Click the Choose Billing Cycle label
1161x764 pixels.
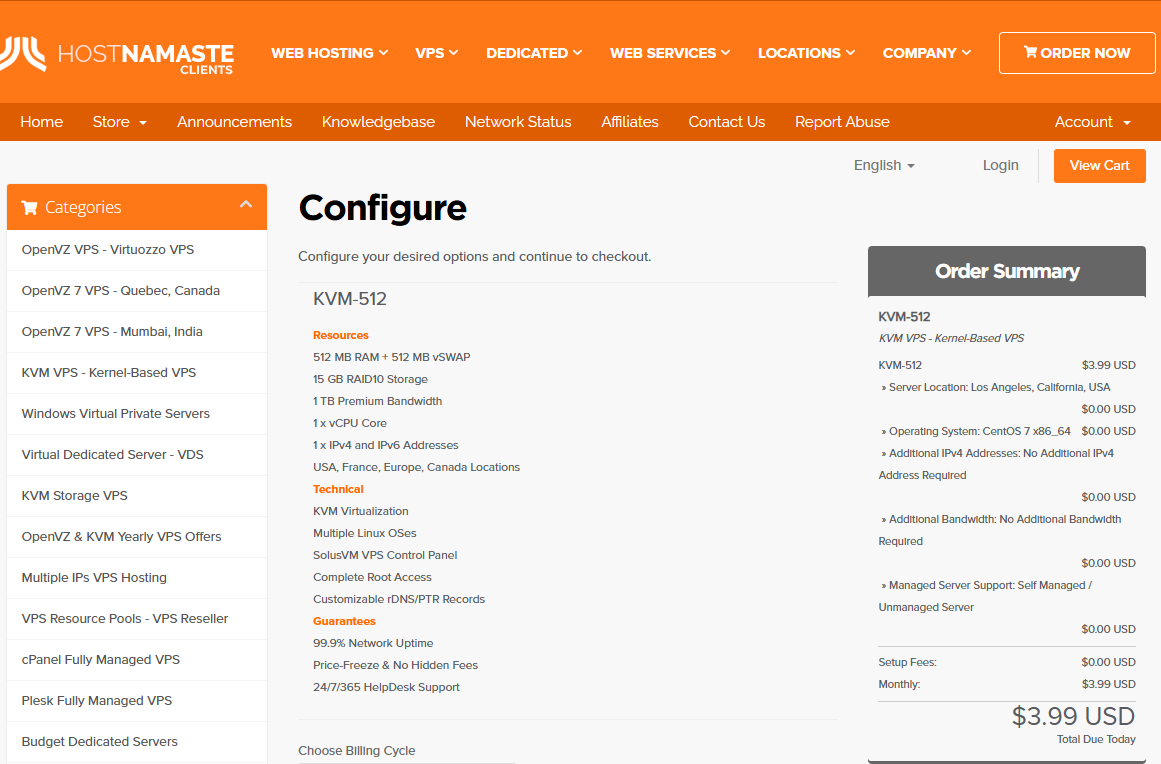(356, 751)
